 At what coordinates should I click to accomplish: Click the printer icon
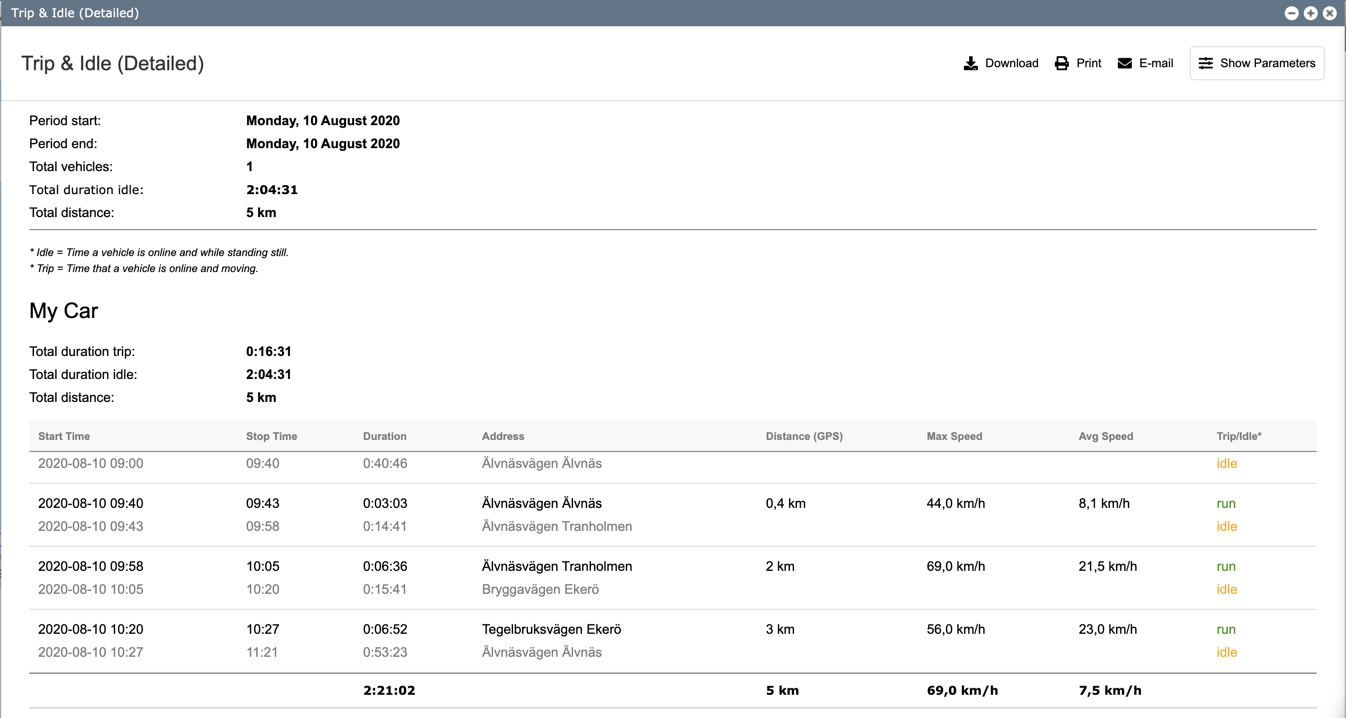1062,63
